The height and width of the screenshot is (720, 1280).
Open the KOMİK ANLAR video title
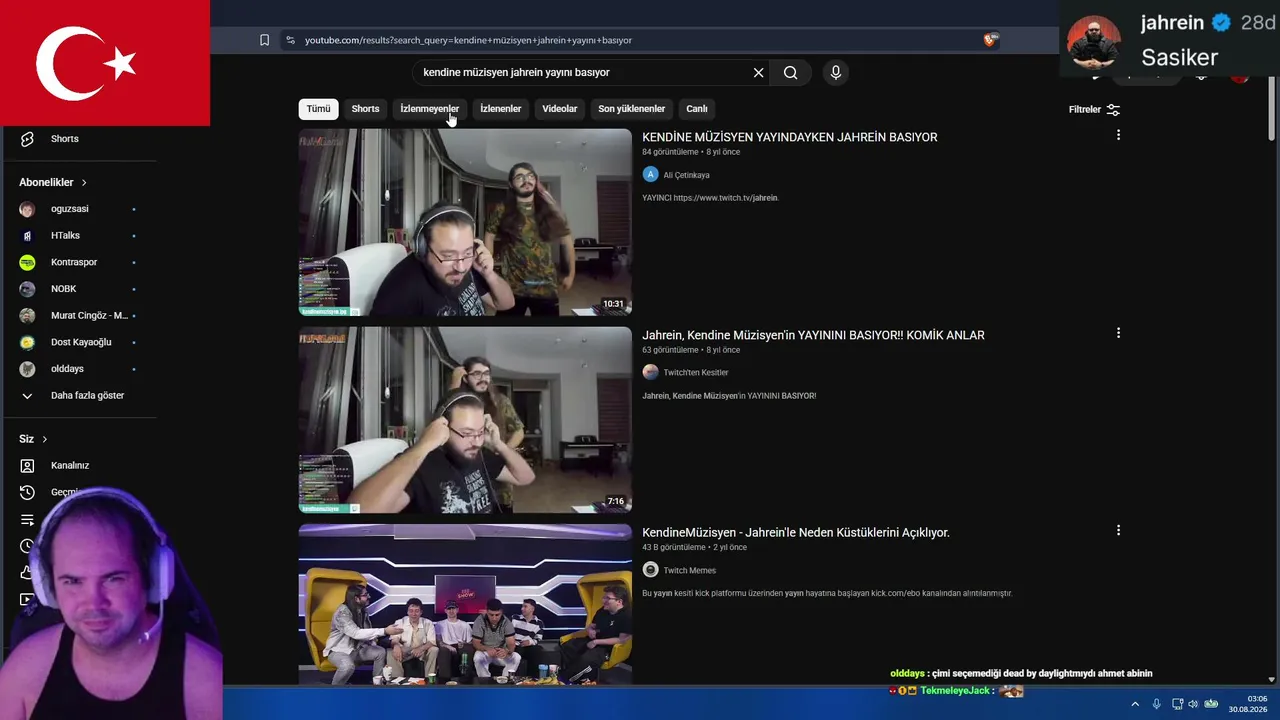(x=813, y=335)
